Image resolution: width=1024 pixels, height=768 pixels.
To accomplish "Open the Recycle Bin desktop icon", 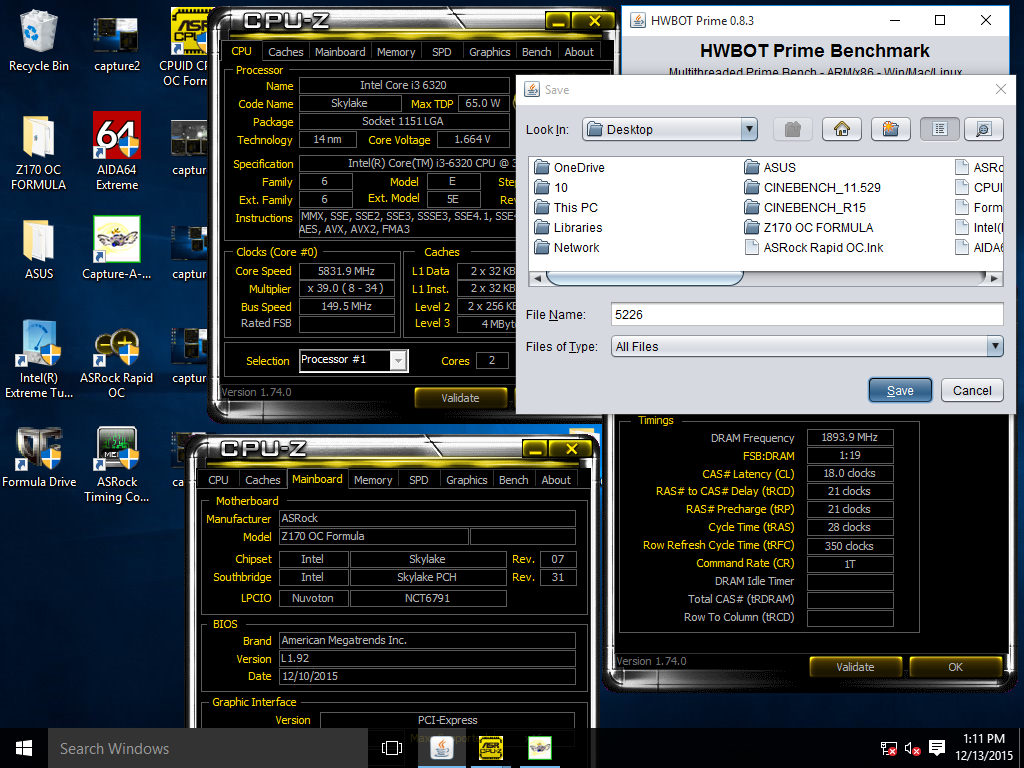I will (39, 40).
